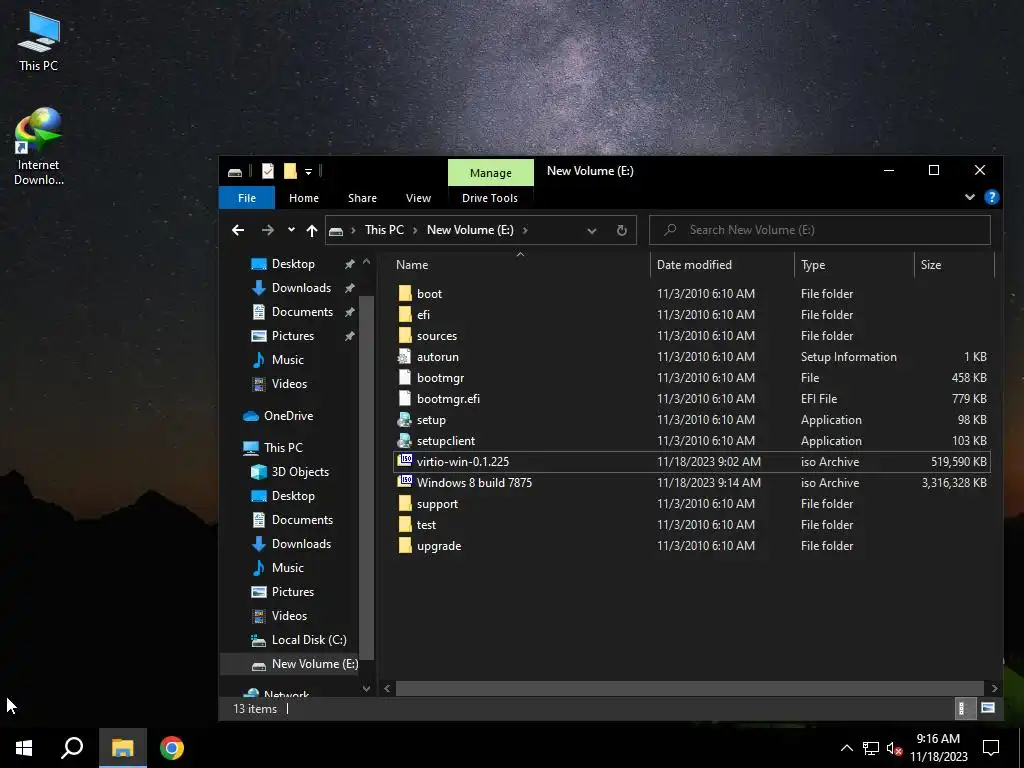Refresh the New Volume (E:) folder
Image resolution: width=1024 pixels, height=768 pixels.
pyautogui.click(x=622, y=230)
